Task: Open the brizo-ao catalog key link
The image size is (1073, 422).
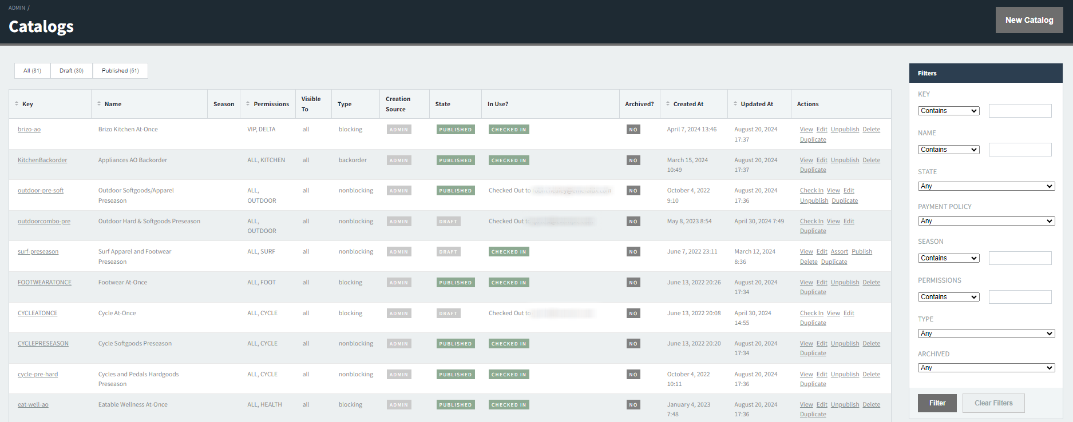Action: (x=28, y=129)
